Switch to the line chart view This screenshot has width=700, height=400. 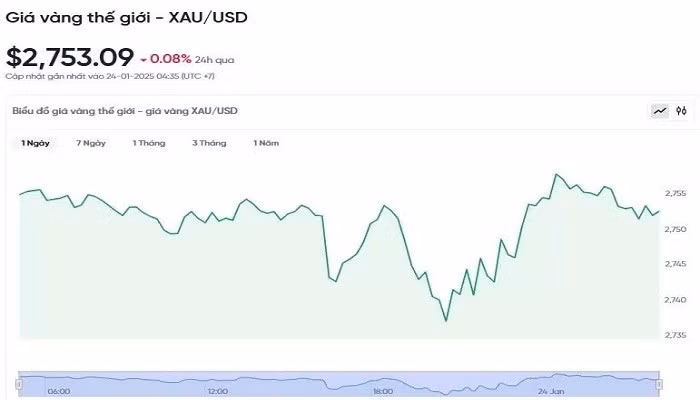coord(660,111)
